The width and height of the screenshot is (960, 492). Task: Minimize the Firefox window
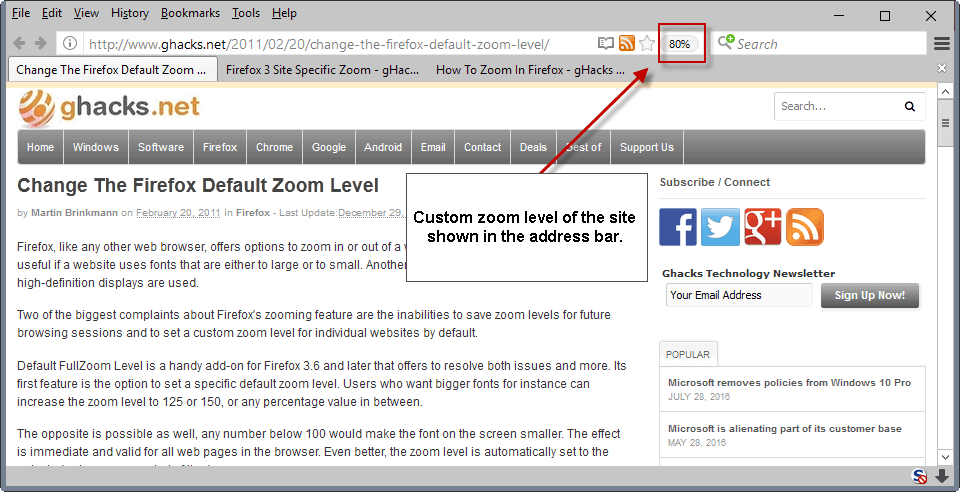point(839,16)
